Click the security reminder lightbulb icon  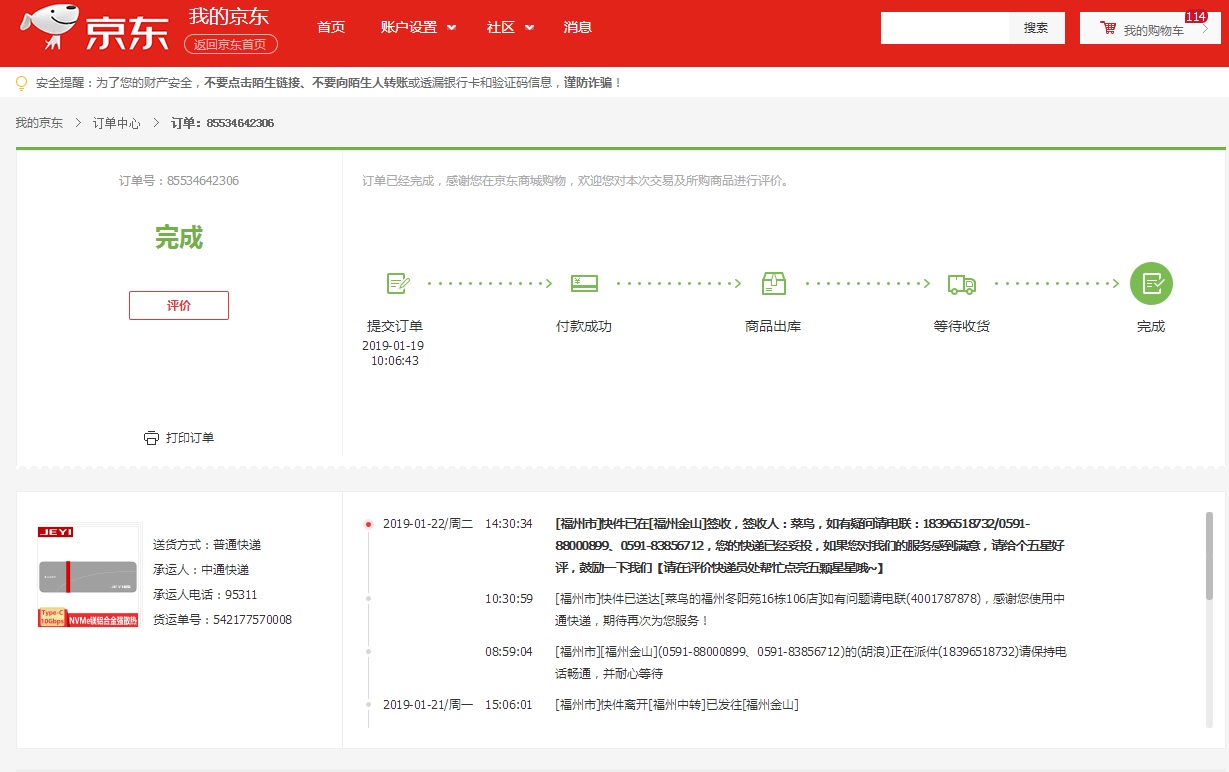tap(21, 83)
